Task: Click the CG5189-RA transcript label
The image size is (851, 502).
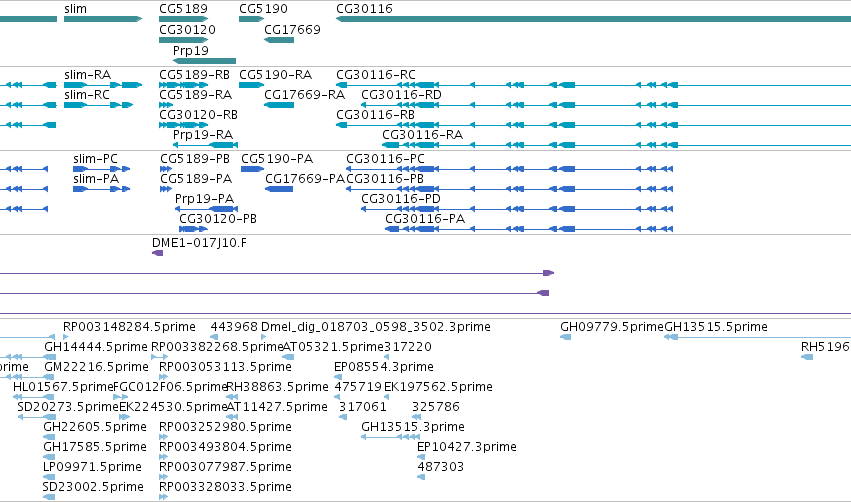Action: pos(195,95)
